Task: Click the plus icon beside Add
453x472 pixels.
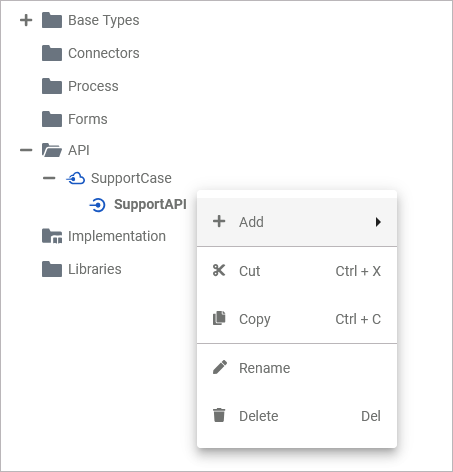Action: [219, 221]
